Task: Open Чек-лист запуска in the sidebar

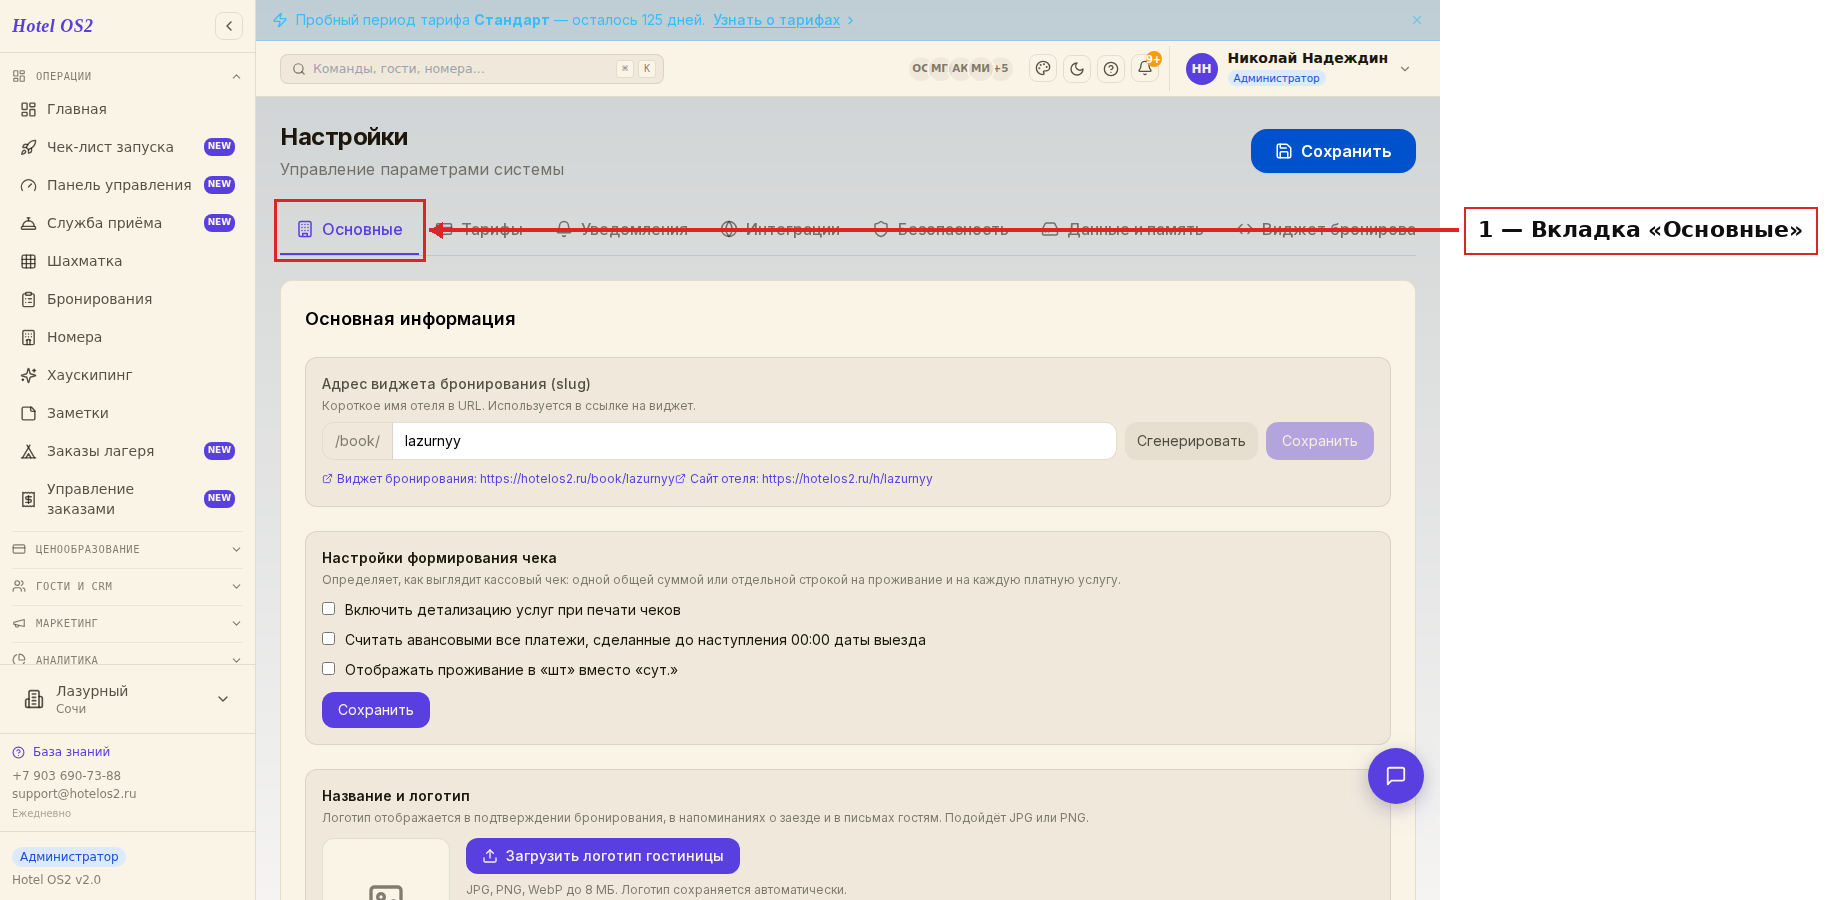Action: 127,147
